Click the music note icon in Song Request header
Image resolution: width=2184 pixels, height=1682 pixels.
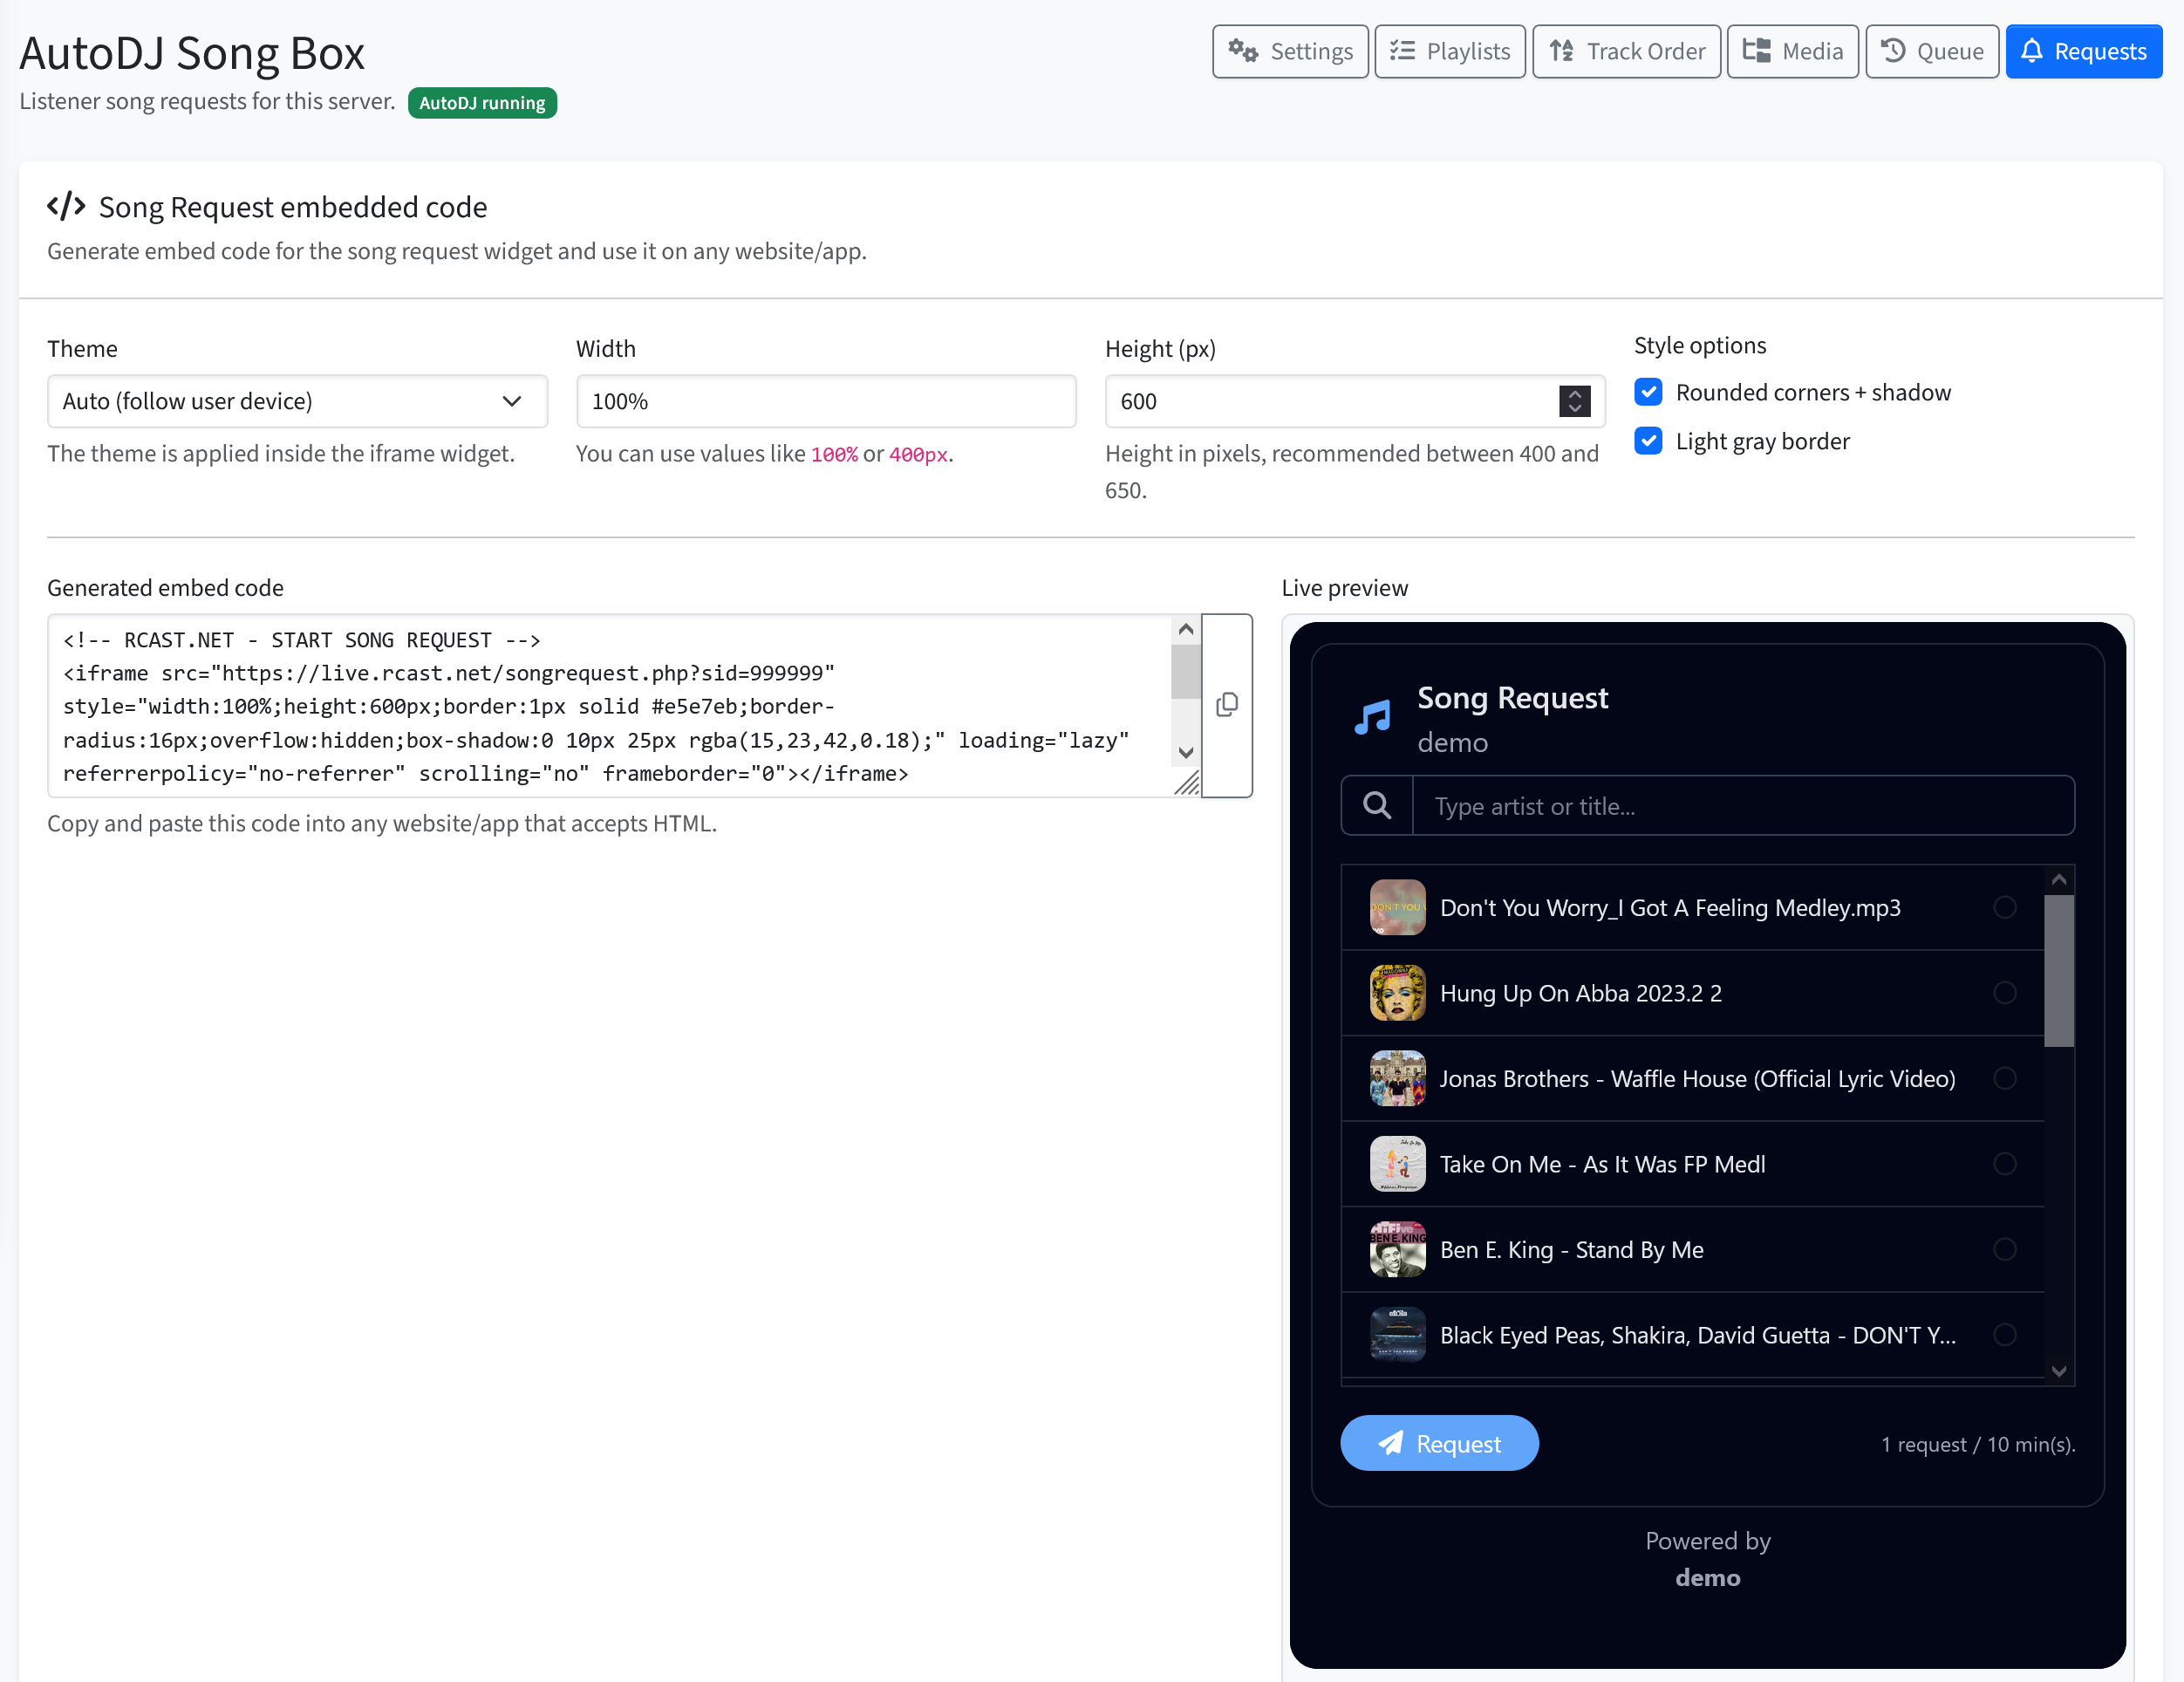[x=1371, y=716]
